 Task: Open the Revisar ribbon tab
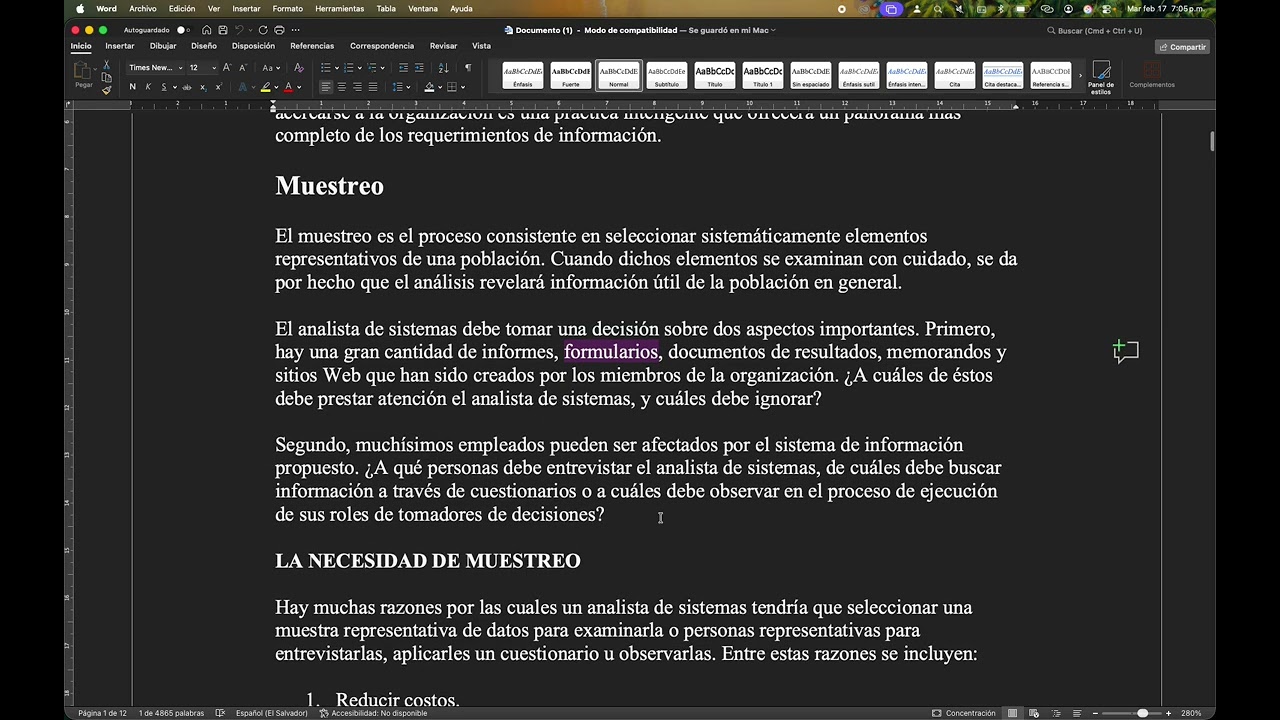pos(443,46)
